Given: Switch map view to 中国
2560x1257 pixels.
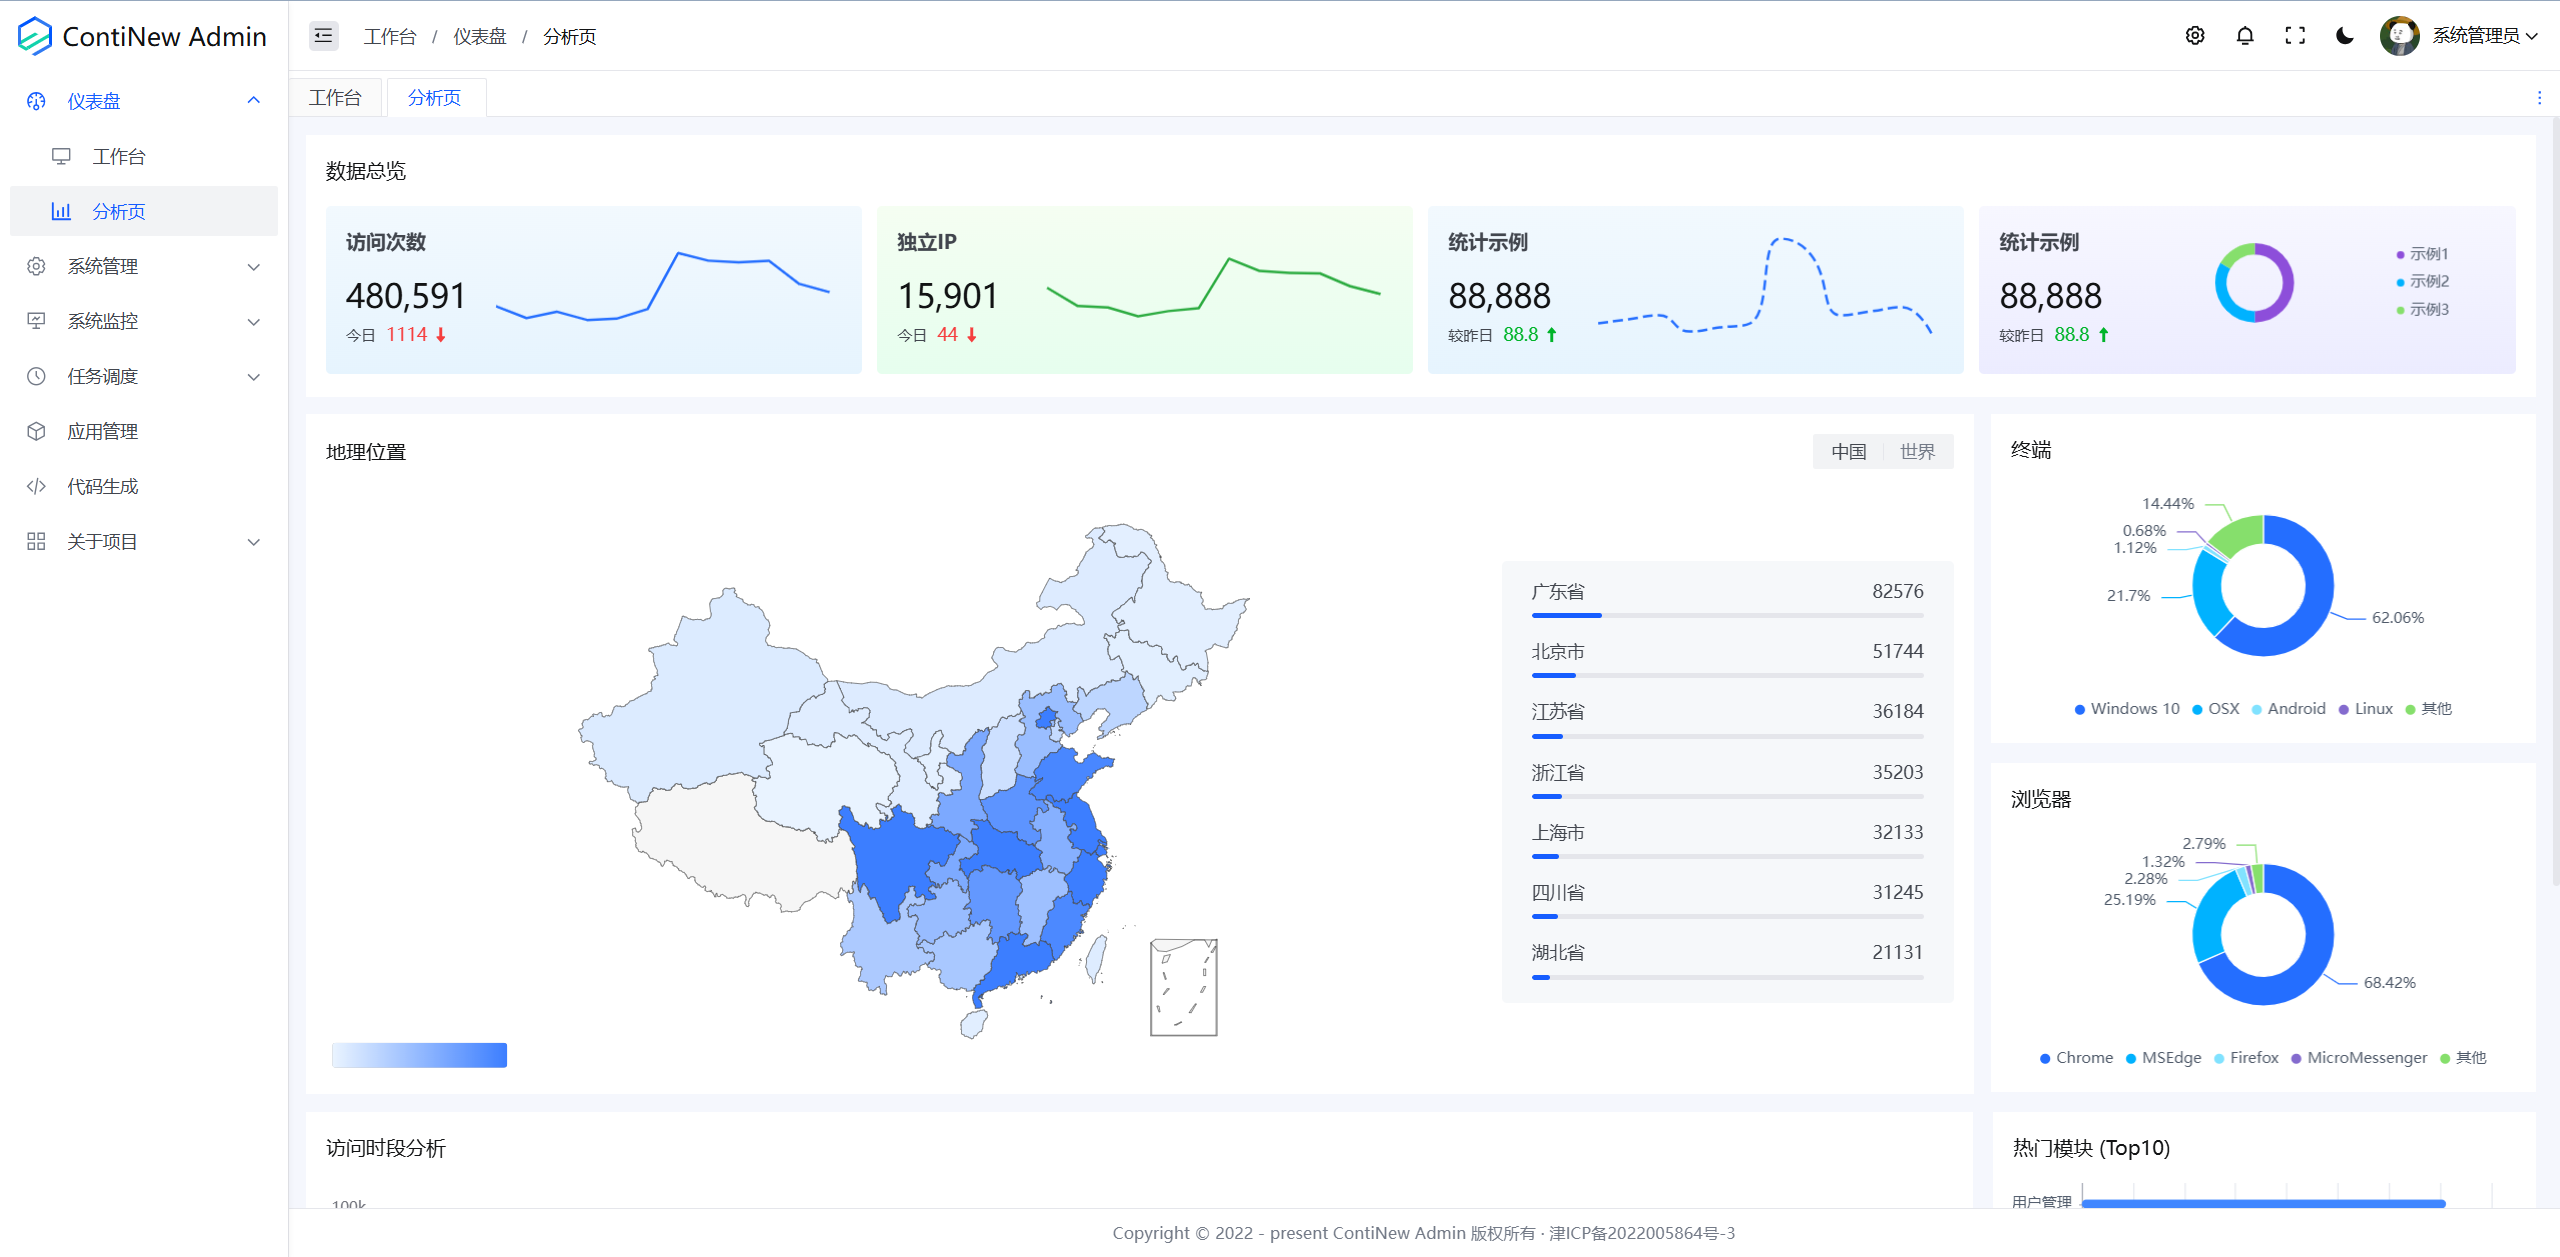Looking at the screenshot, I should point(1849,452).
